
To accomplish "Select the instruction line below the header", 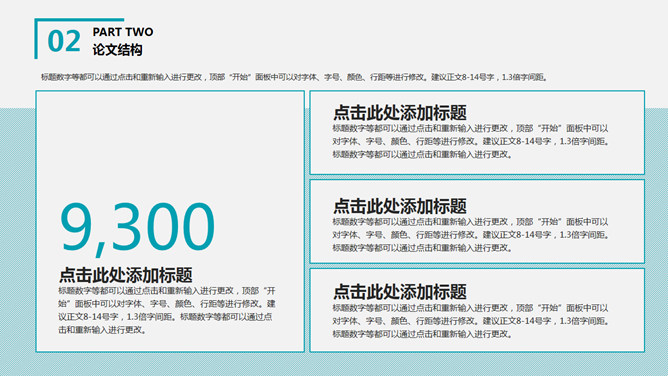I will 295,77.
